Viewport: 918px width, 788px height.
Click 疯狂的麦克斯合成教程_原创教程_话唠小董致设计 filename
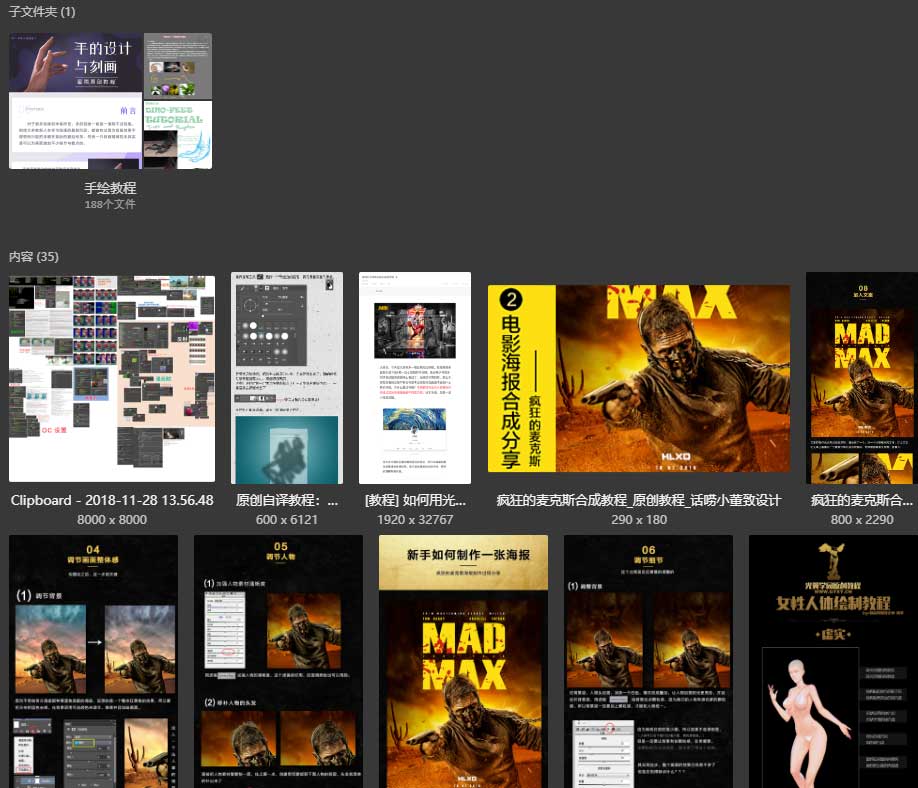[x=639, y=500]
